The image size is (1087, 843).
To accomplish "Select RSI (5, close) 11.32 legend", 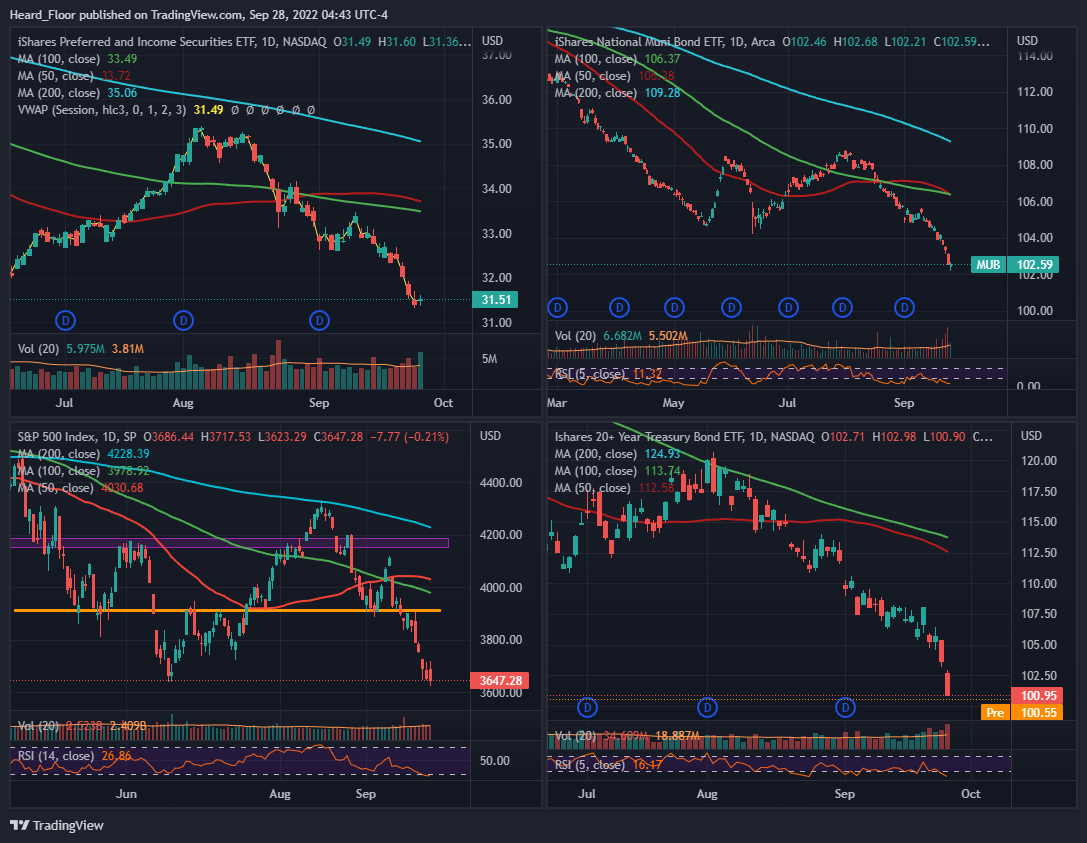I will (608, 374).
